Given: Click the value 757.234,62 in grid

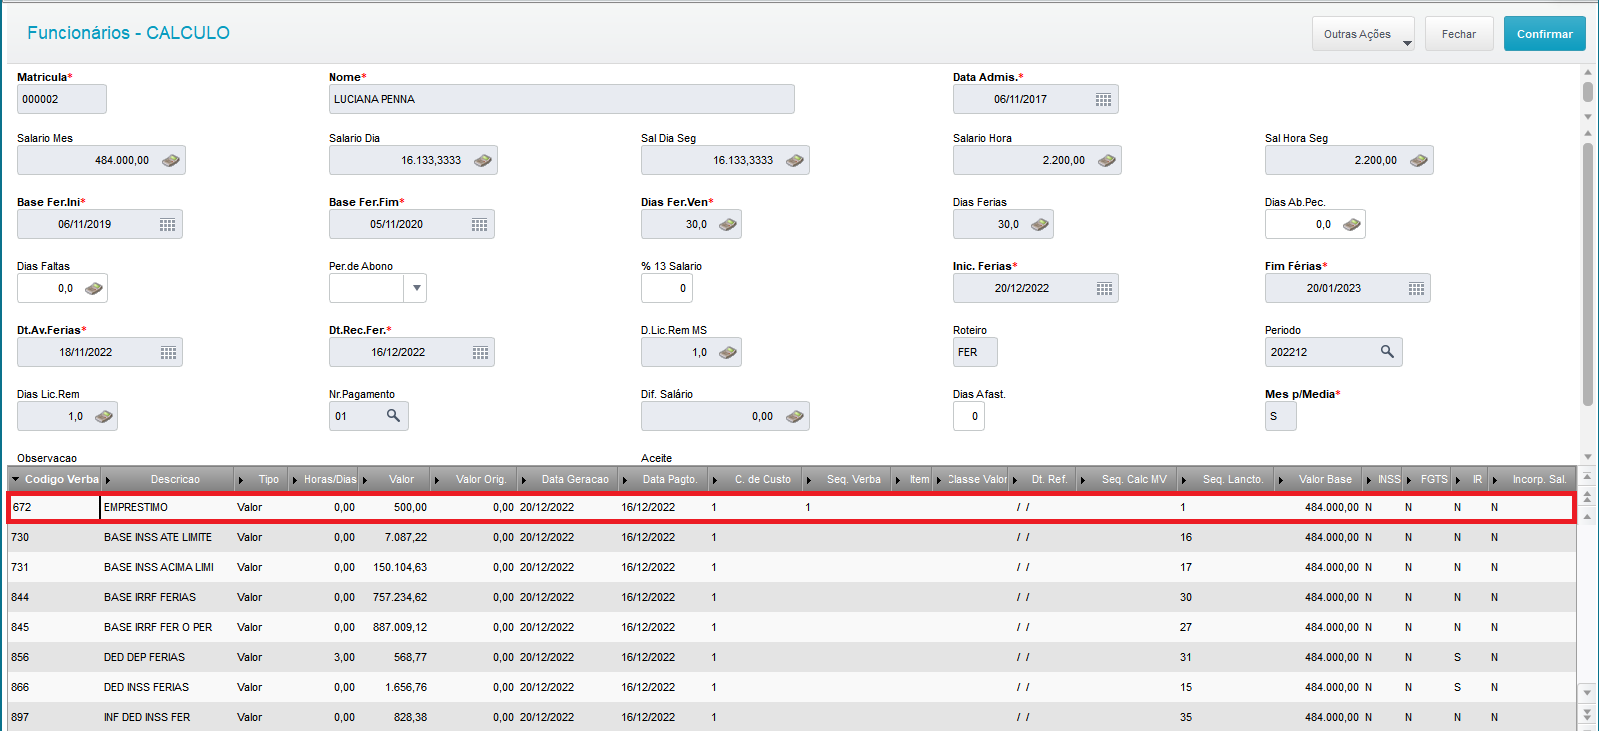Looking at the screenshot, I should click(x=400, y=597).
